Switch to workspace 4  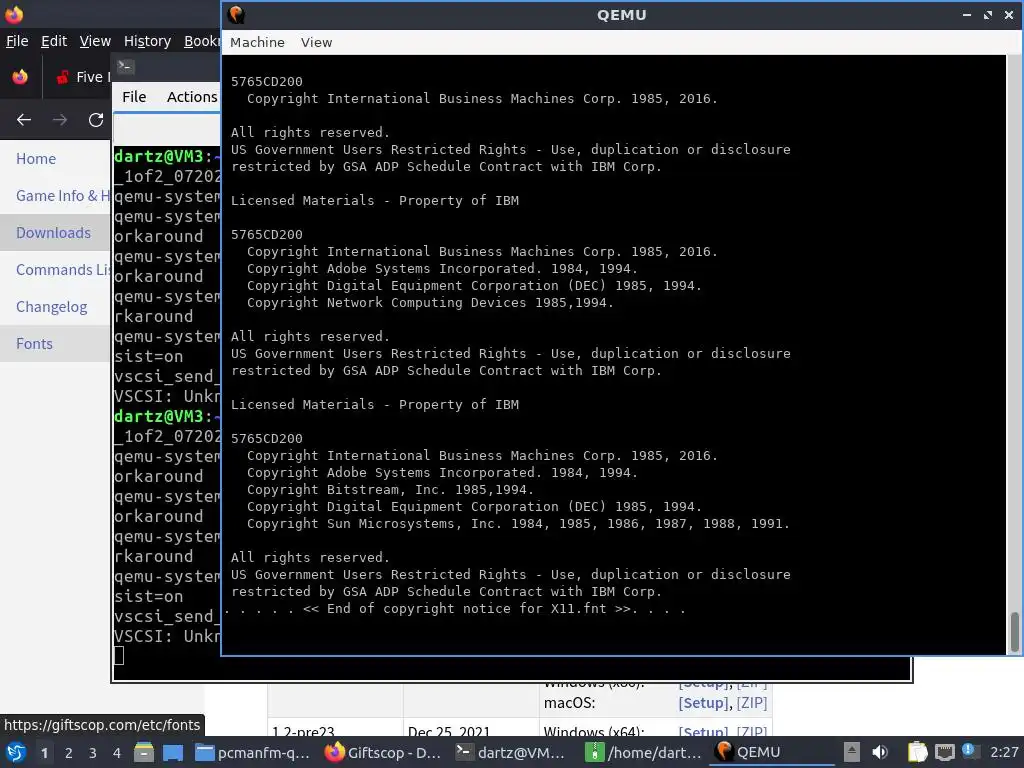click(x=117, y=753)
